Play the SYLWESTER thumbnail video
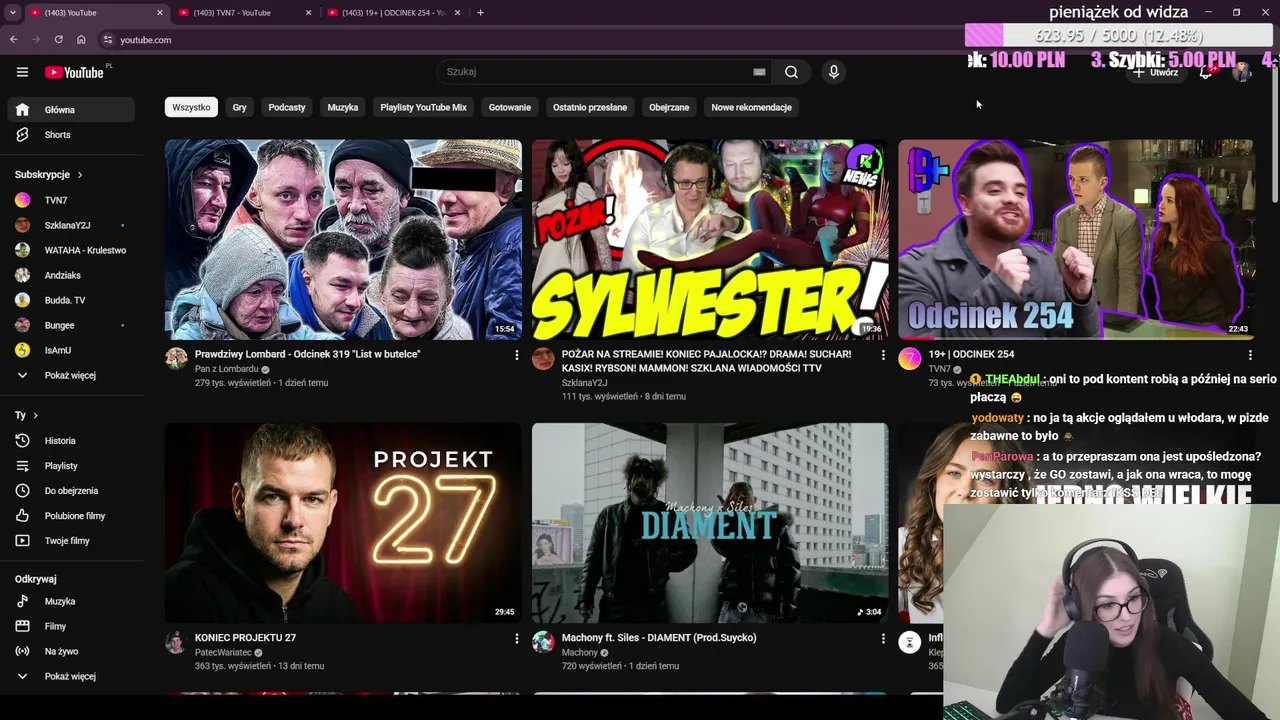Viewport: 1280px width, 720px height. pos(710,240)
